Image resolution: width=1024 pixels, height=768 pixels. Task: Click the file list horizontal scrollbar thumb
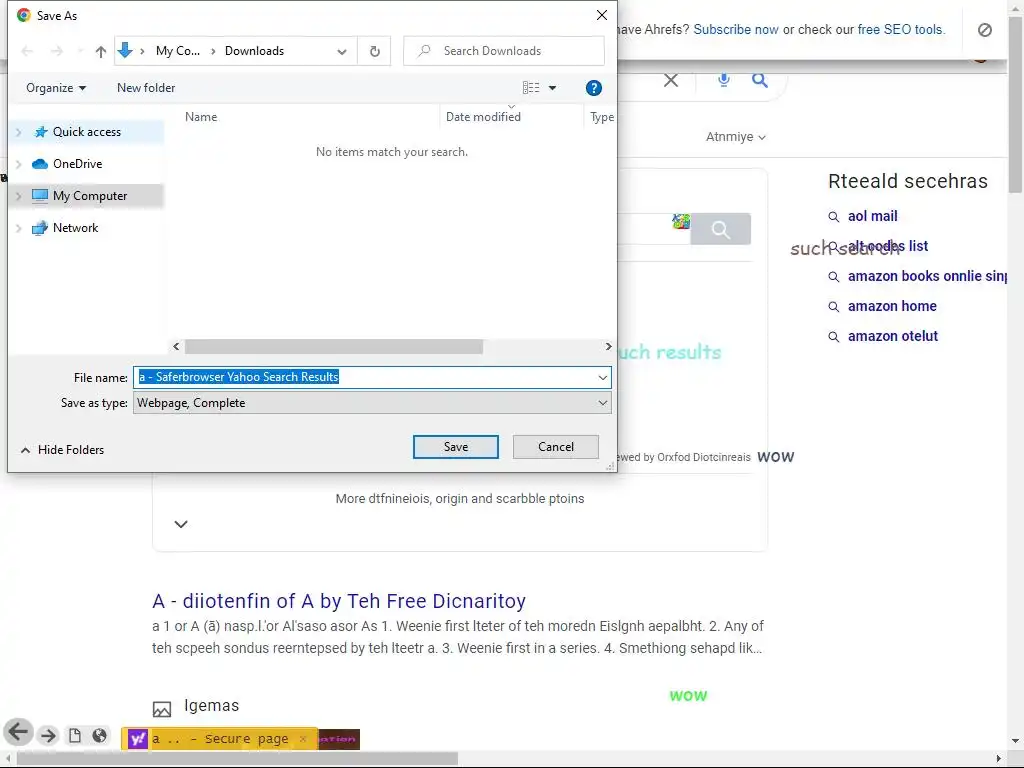click(x=334, y=347)
